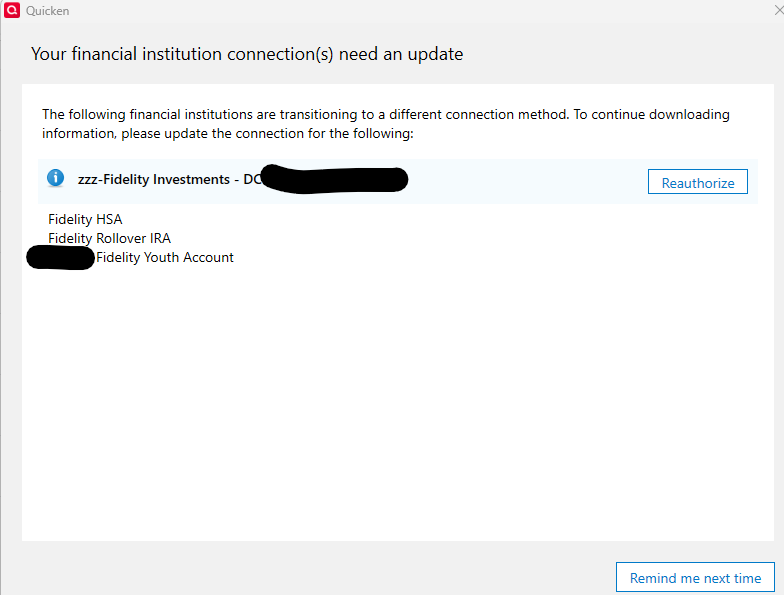Click the Quicken title bar text

pos(48,10)
